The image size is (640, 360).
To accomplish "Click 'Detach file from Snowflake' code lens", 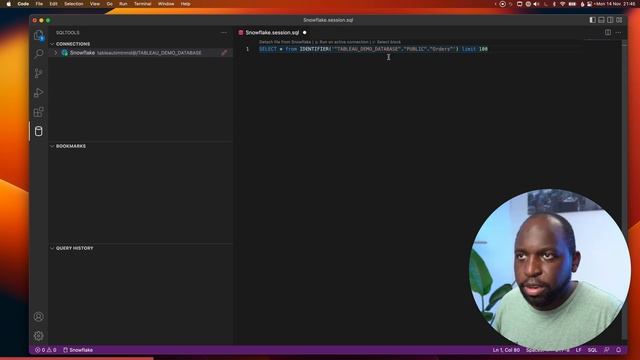I will pos(285,42).
